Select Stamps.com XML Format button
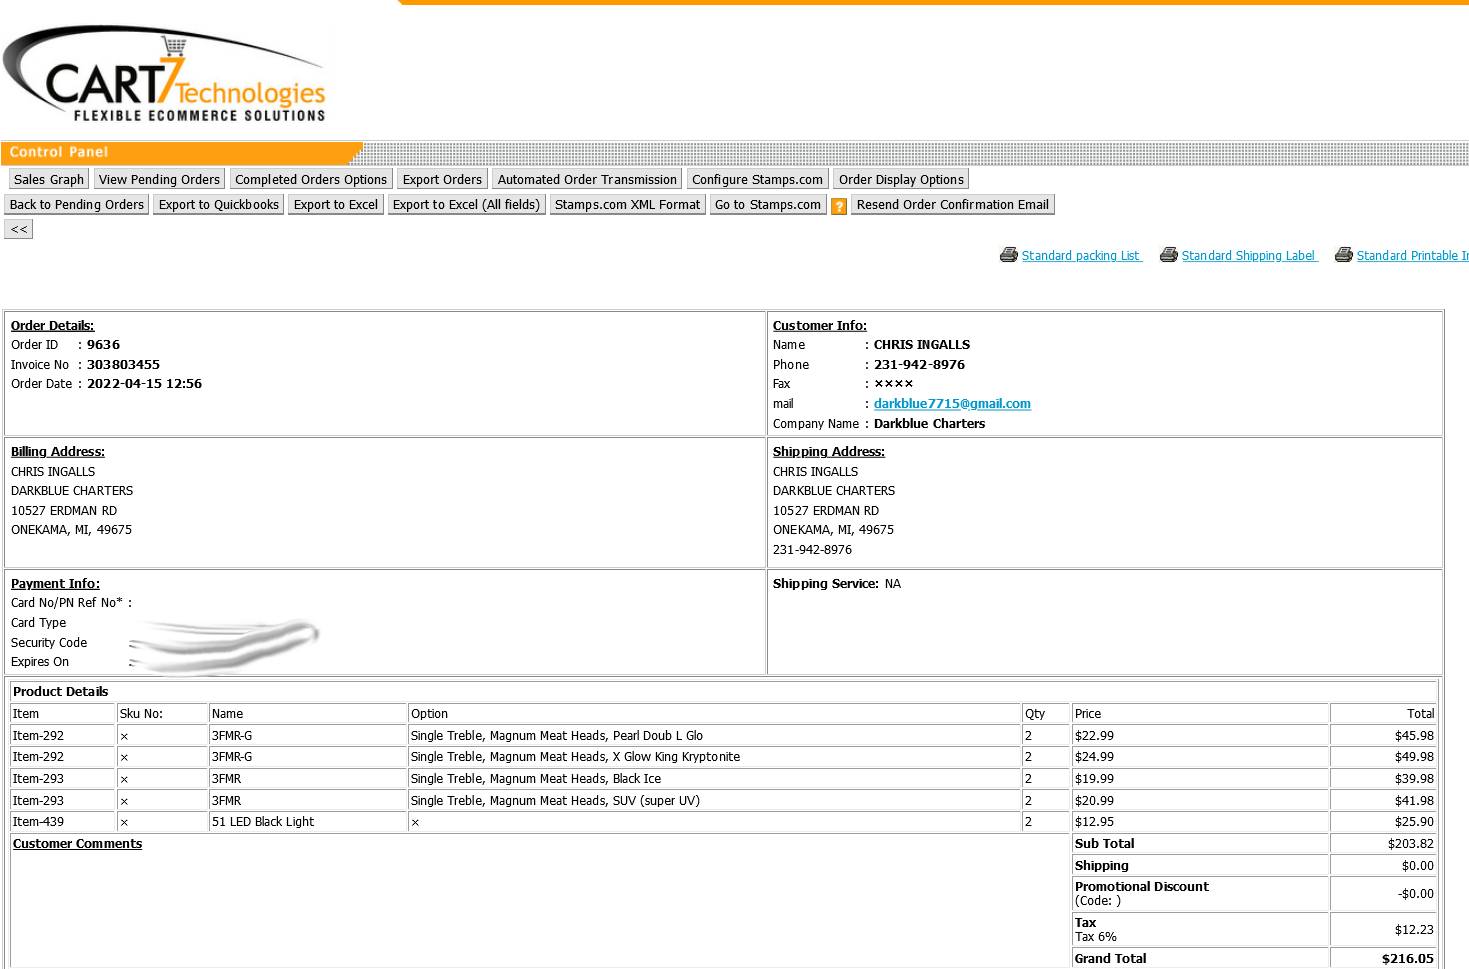The height and width of the screenshot is (969, 1469). pyautogui.click(x=627, y=205)
